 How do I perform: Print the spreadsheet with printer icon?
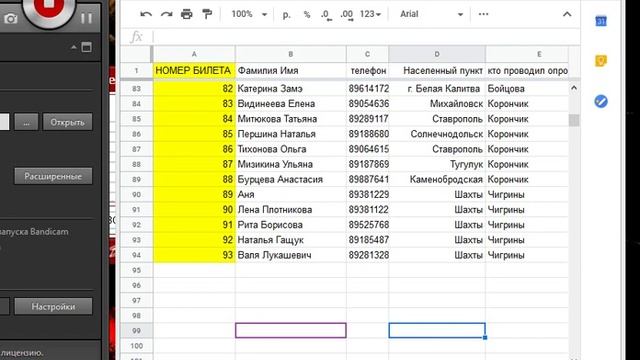coord(187,14)
